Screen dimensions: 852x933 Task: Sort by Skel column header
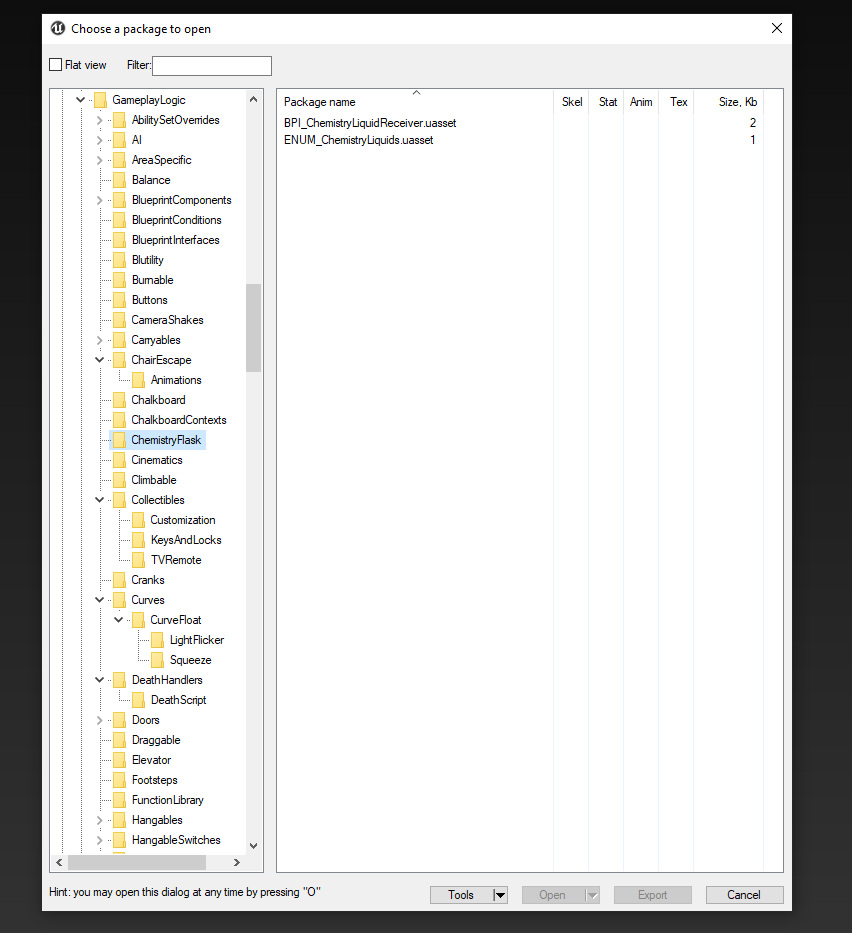coord(571,102)
